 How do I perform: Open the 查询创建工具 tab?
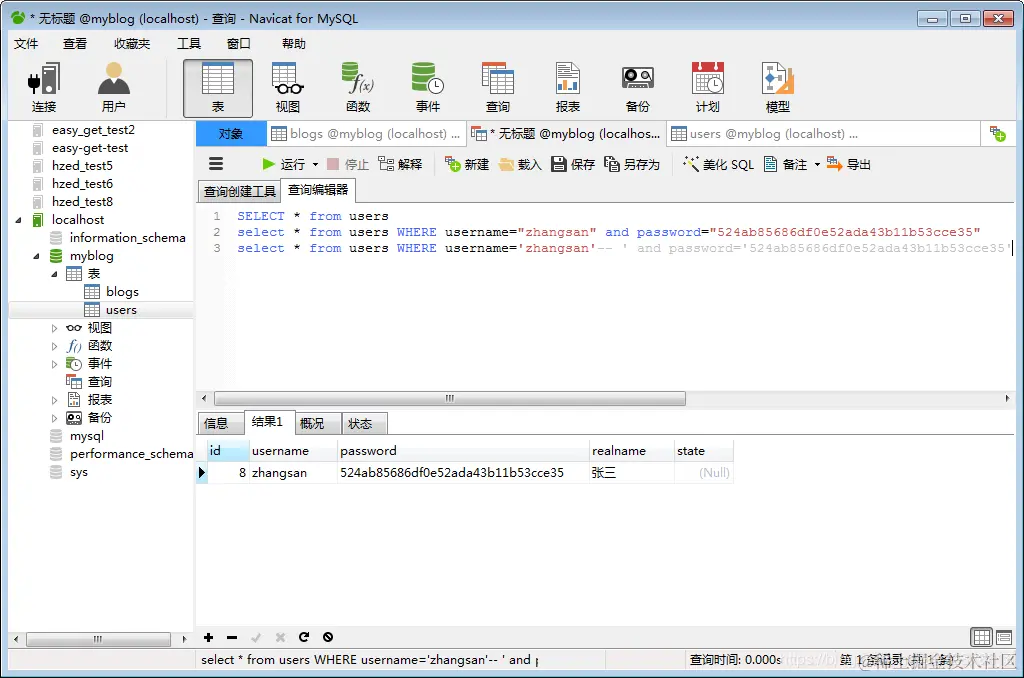click(239, 191)
